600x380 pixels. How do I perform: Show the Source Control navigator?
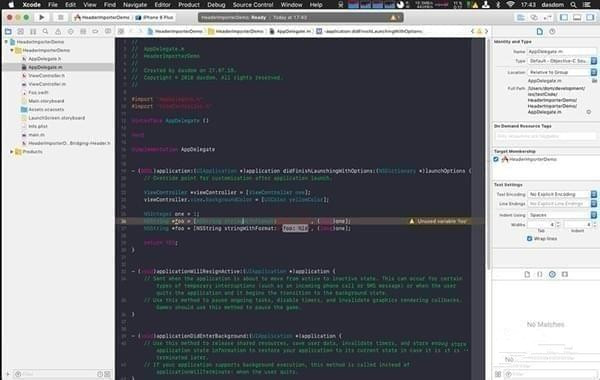point(21,31)
